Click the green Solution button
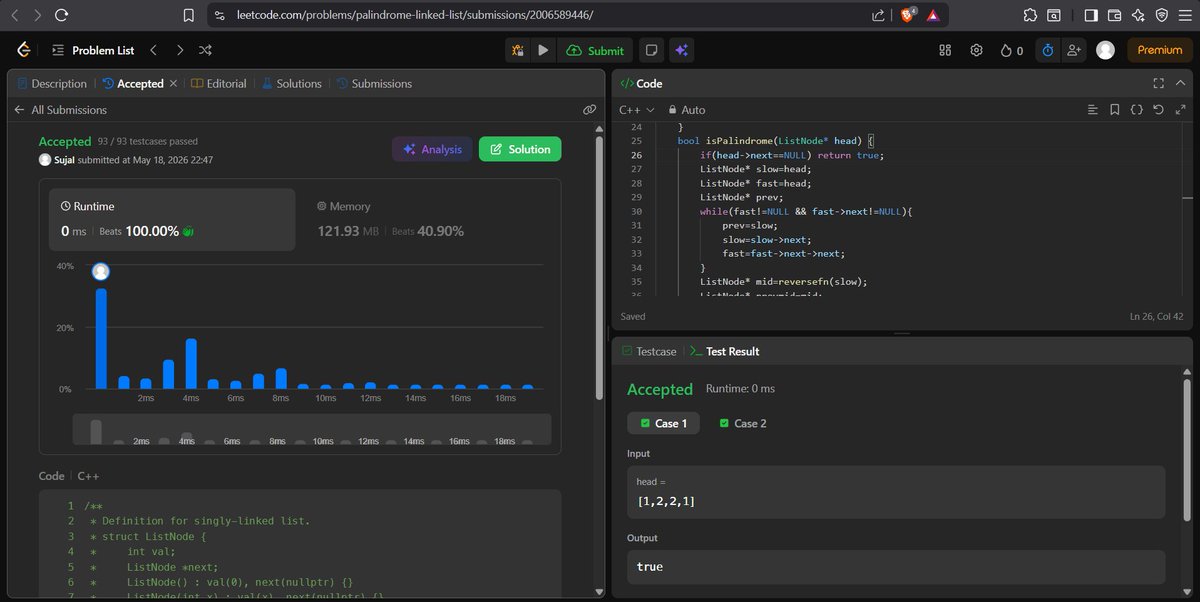This screenshot has width=1200, height=602. coord(520,149)
